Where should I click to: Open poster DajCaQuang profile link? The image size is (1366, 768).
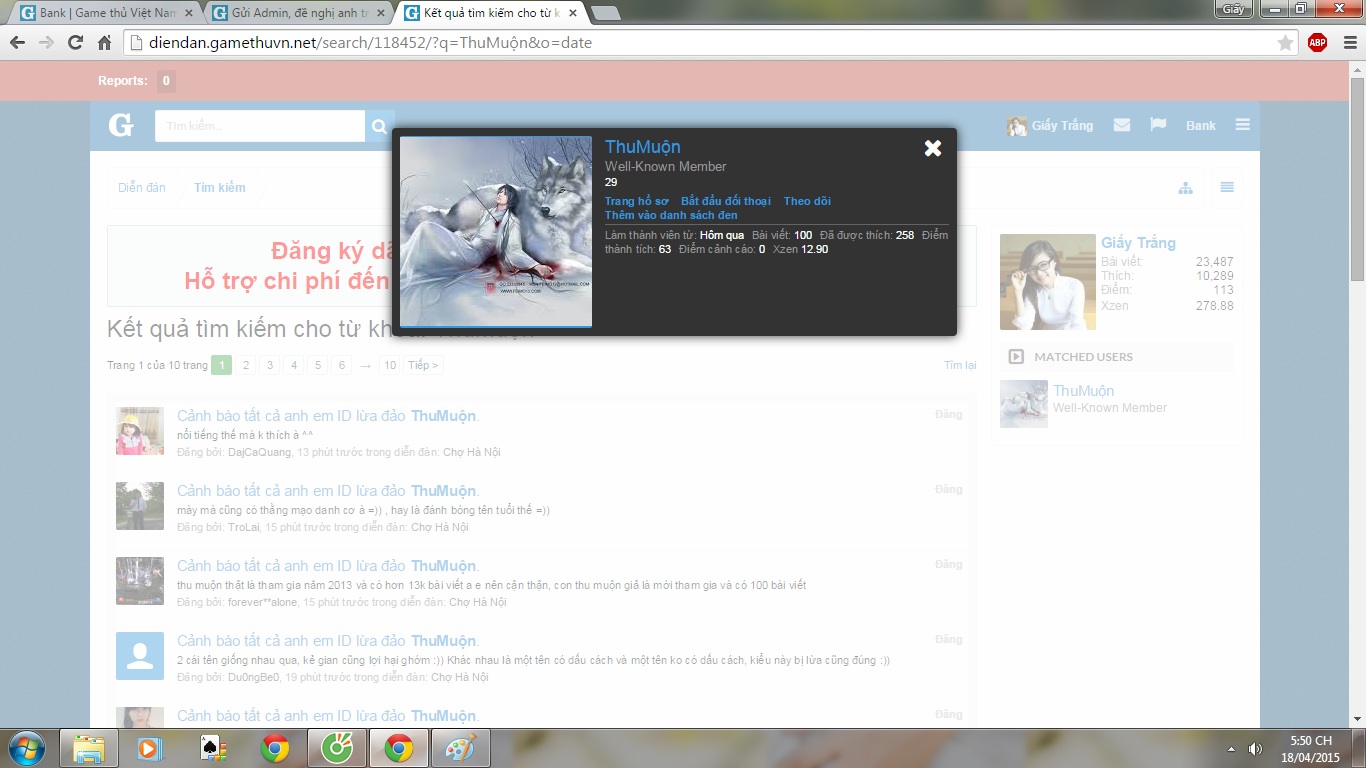[260, 452]
